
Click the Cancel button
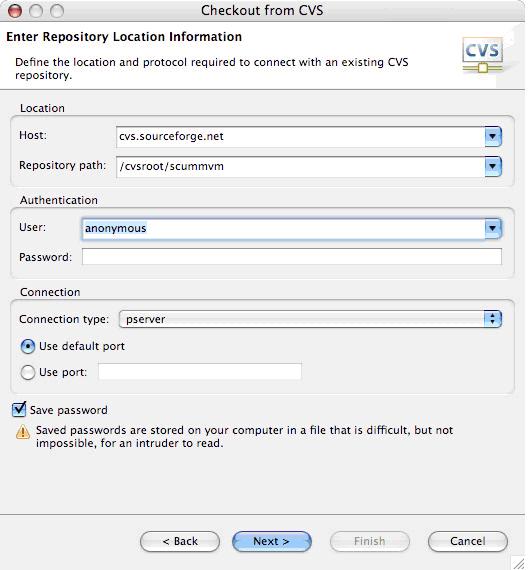click(468, 541)
